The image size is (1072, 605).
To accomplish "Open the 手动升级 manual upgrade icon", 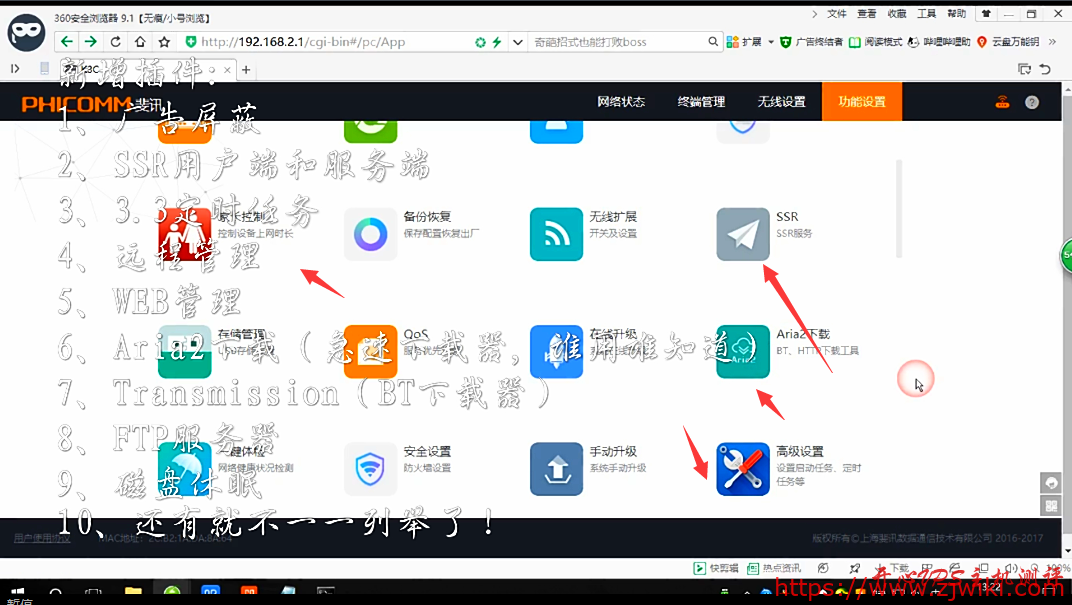I will click(557, 467).
